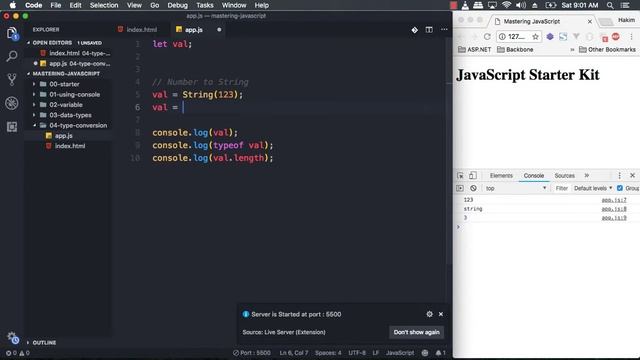Open the ASP.NET bookmarks folder

pos(475,49)
